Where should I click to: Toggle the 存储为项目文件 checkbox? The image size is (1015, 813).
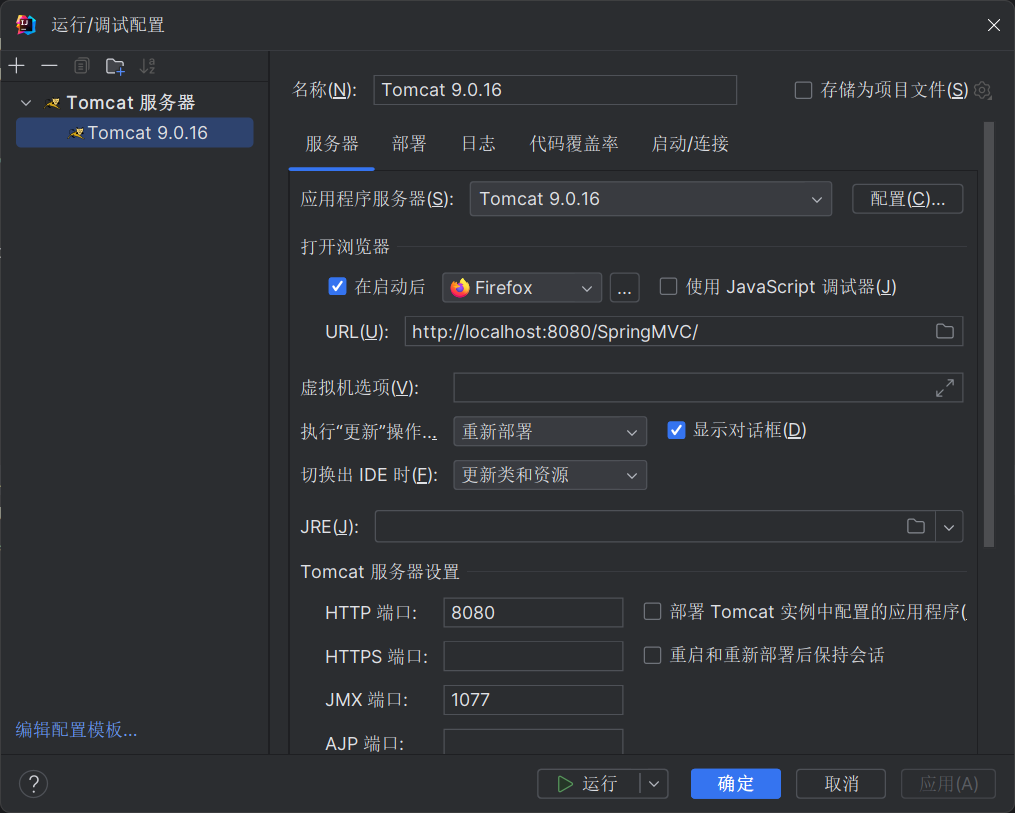click(x=803, y=90)
